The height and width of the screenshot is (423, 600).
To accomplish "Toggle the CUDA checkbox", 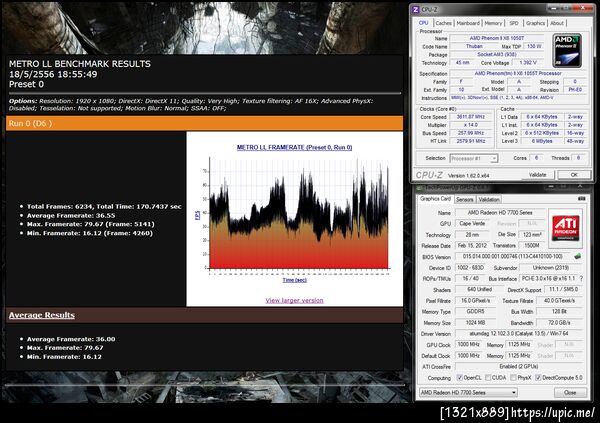I will pyautogui.click(x=488, y=378).
